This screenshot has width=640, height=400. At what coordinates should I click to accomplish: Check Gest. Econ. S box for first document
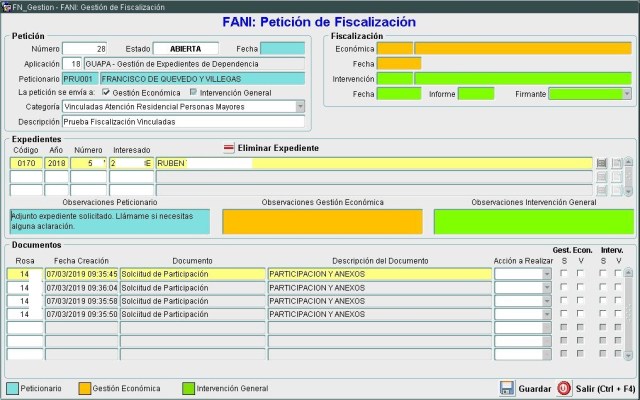(564, 274)
